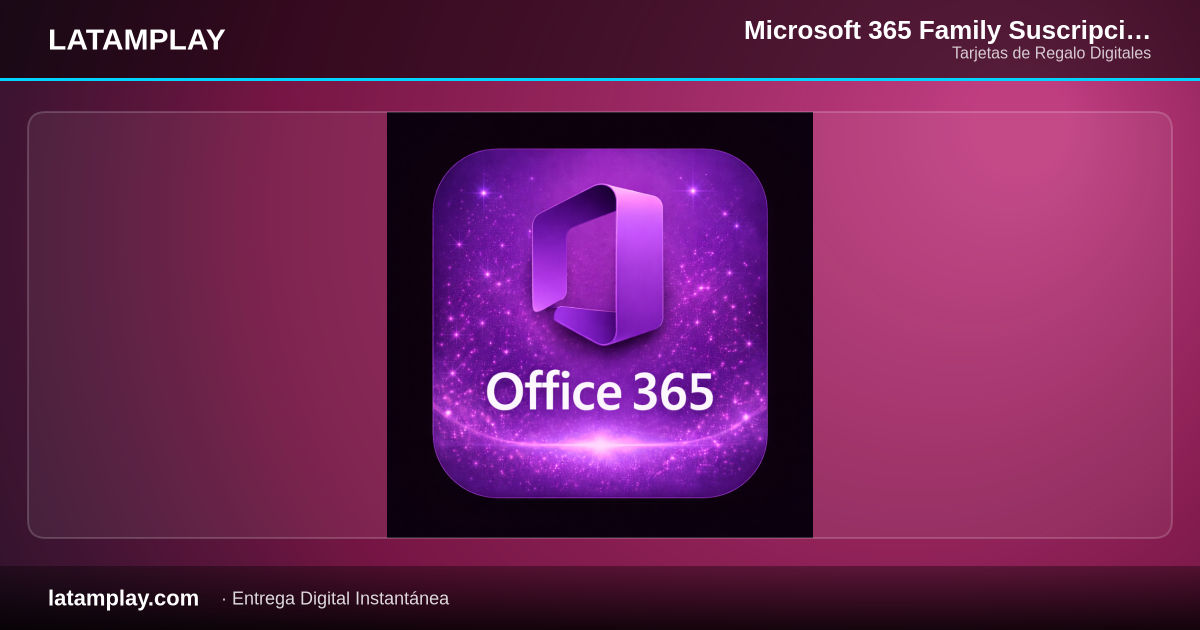The height and width of the screenshot is (630, 1200).
Task: Click the Office logo icon in the image
Action: point(598,265)
